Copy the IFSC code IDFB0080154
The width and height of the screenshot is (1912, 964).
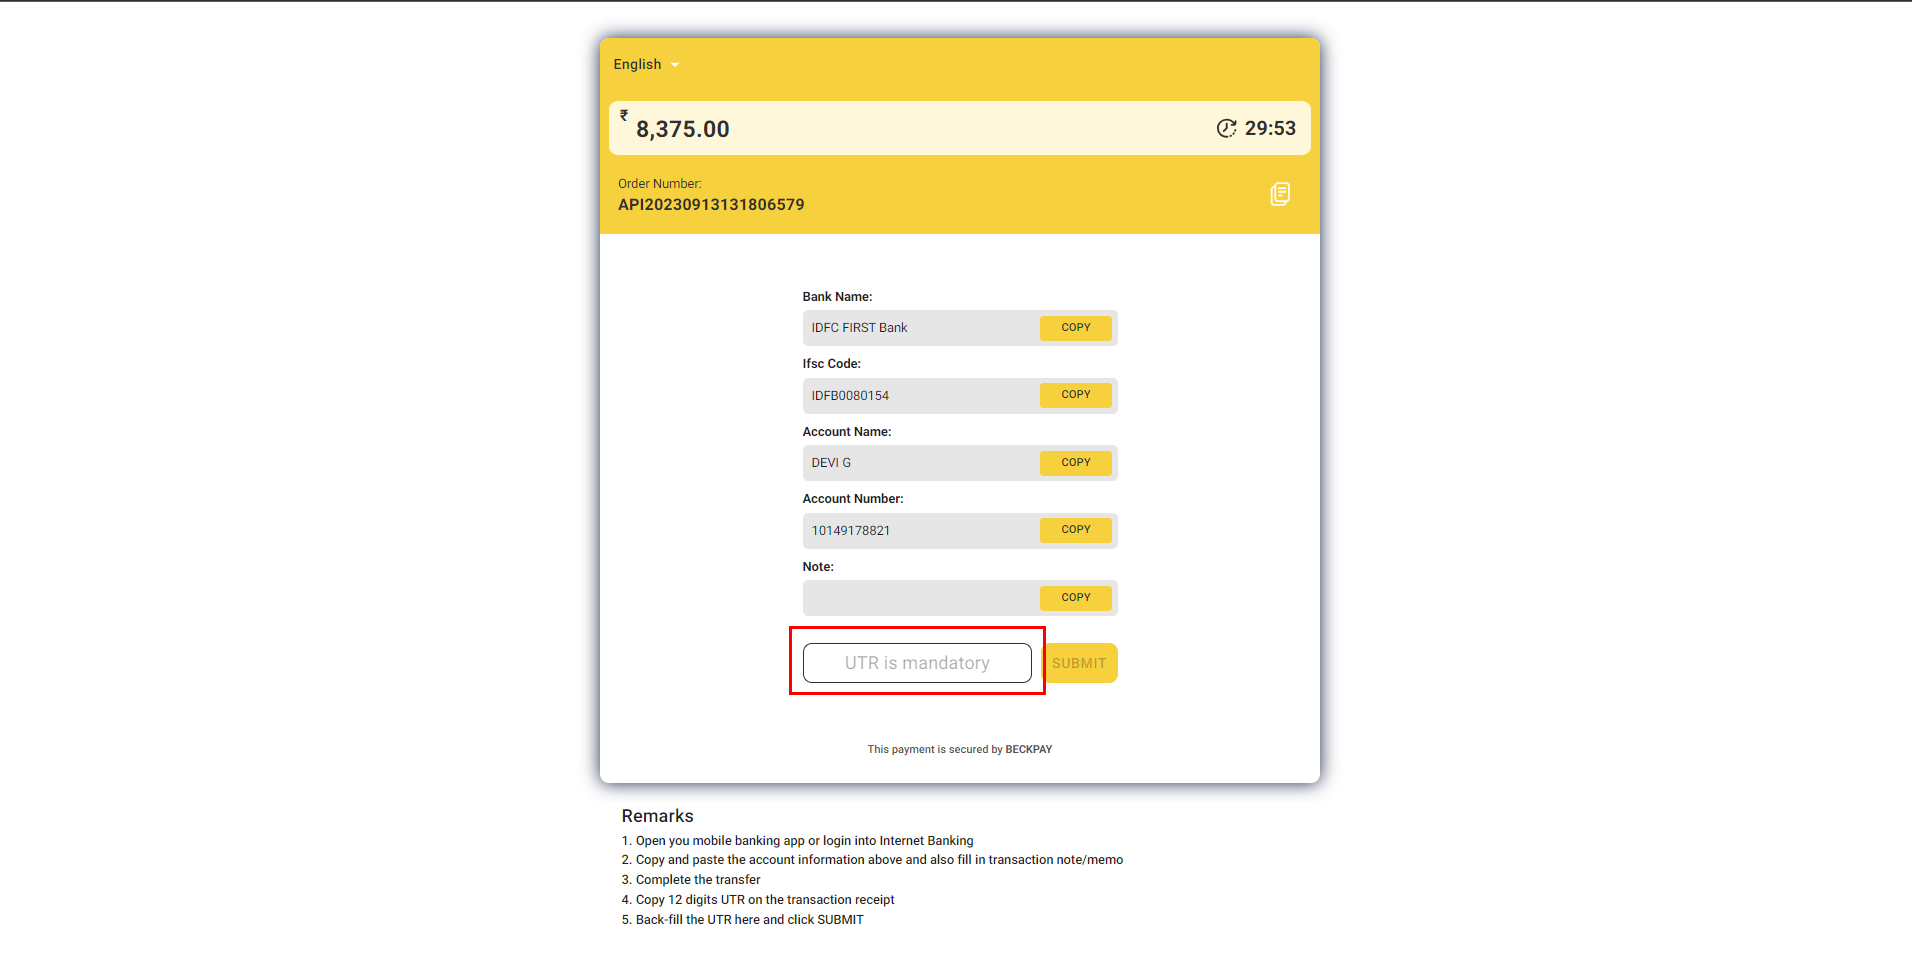pyautogui.click(x=1075, y=395)
